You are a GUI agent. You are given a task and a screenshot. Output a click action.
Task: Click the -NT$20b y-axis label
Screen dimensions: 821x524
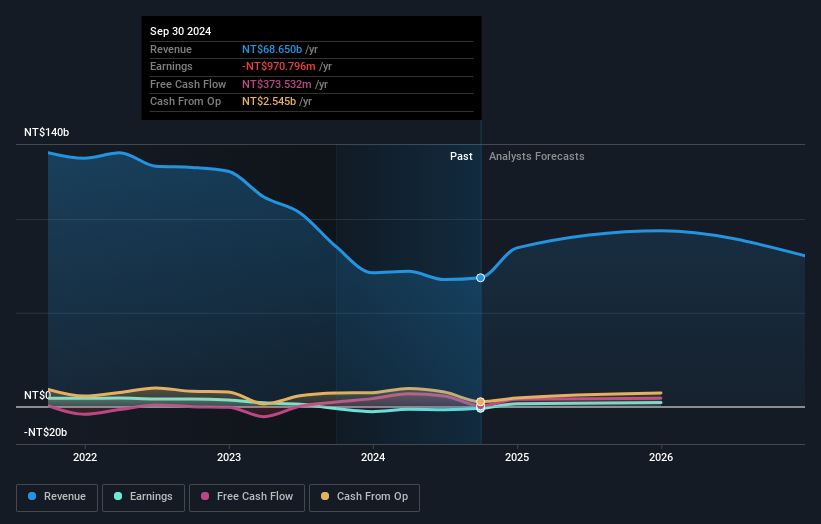[x=46, y=432]
